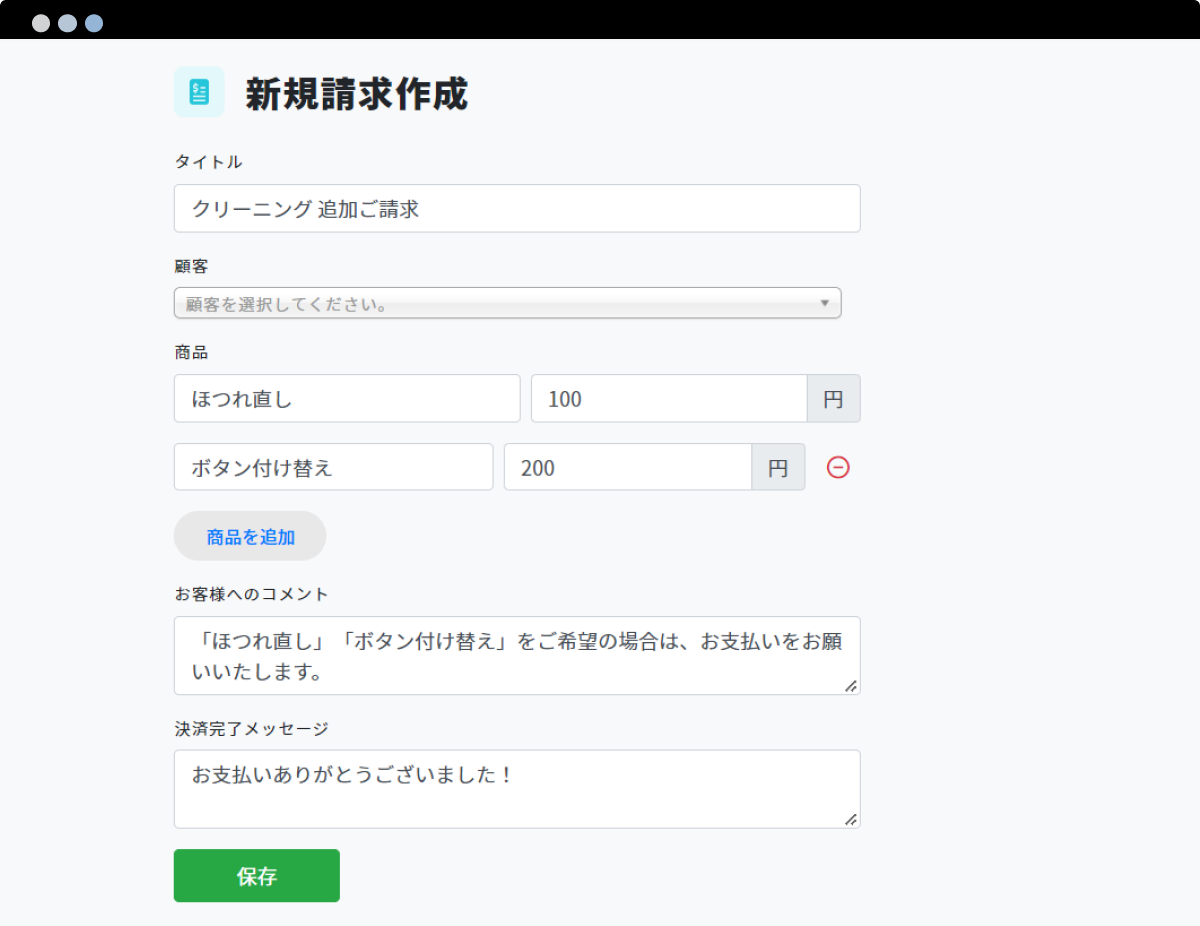Viewport: 1200px width, 926px height.
Task: Click into the 決済完了メッセージ textarea
Action: [517, 789]
